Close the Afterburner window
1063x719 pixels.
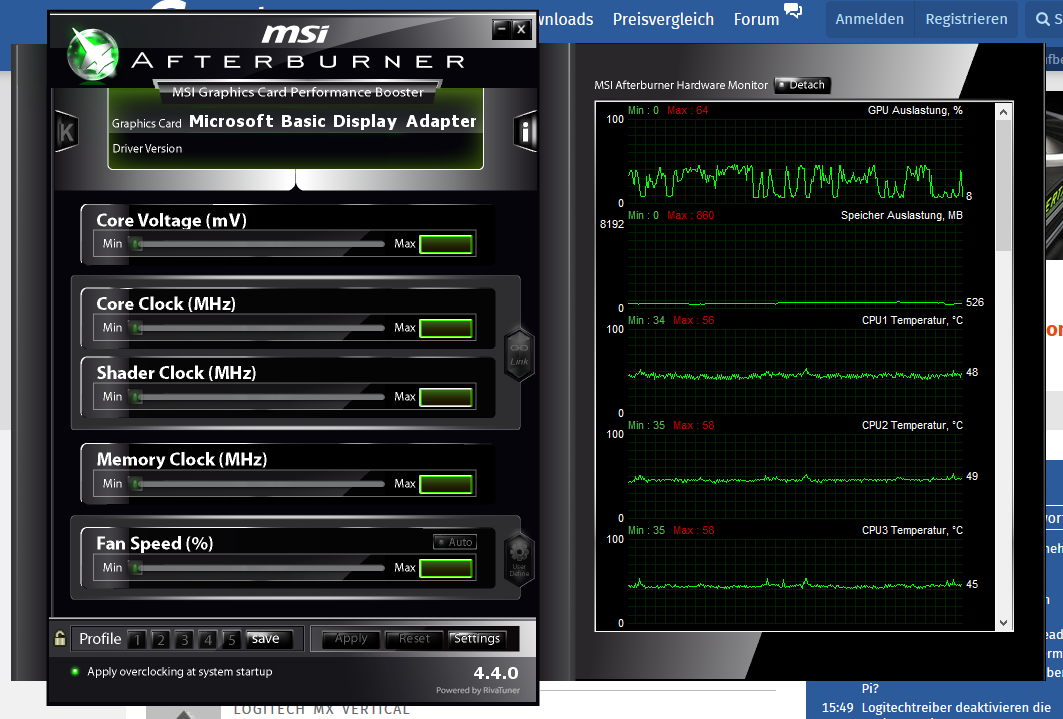point(521,28)
